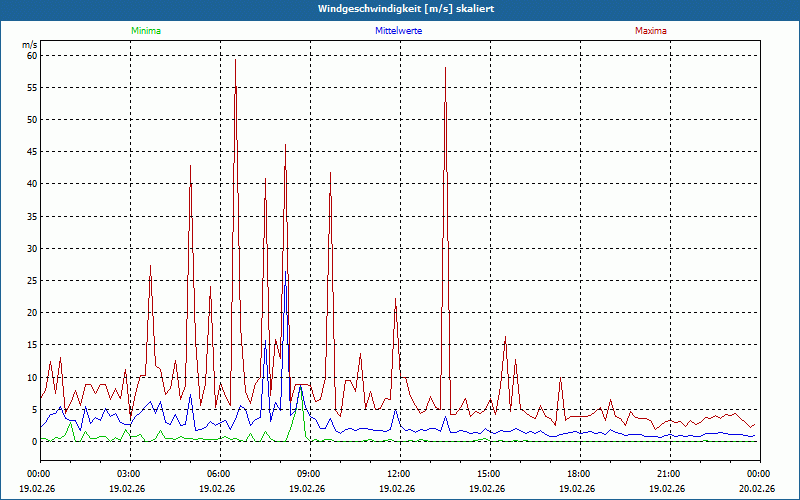This screenshot has width=800, height=500.
Task: Click the 18:00 x-axis time label
Action: 579,474
